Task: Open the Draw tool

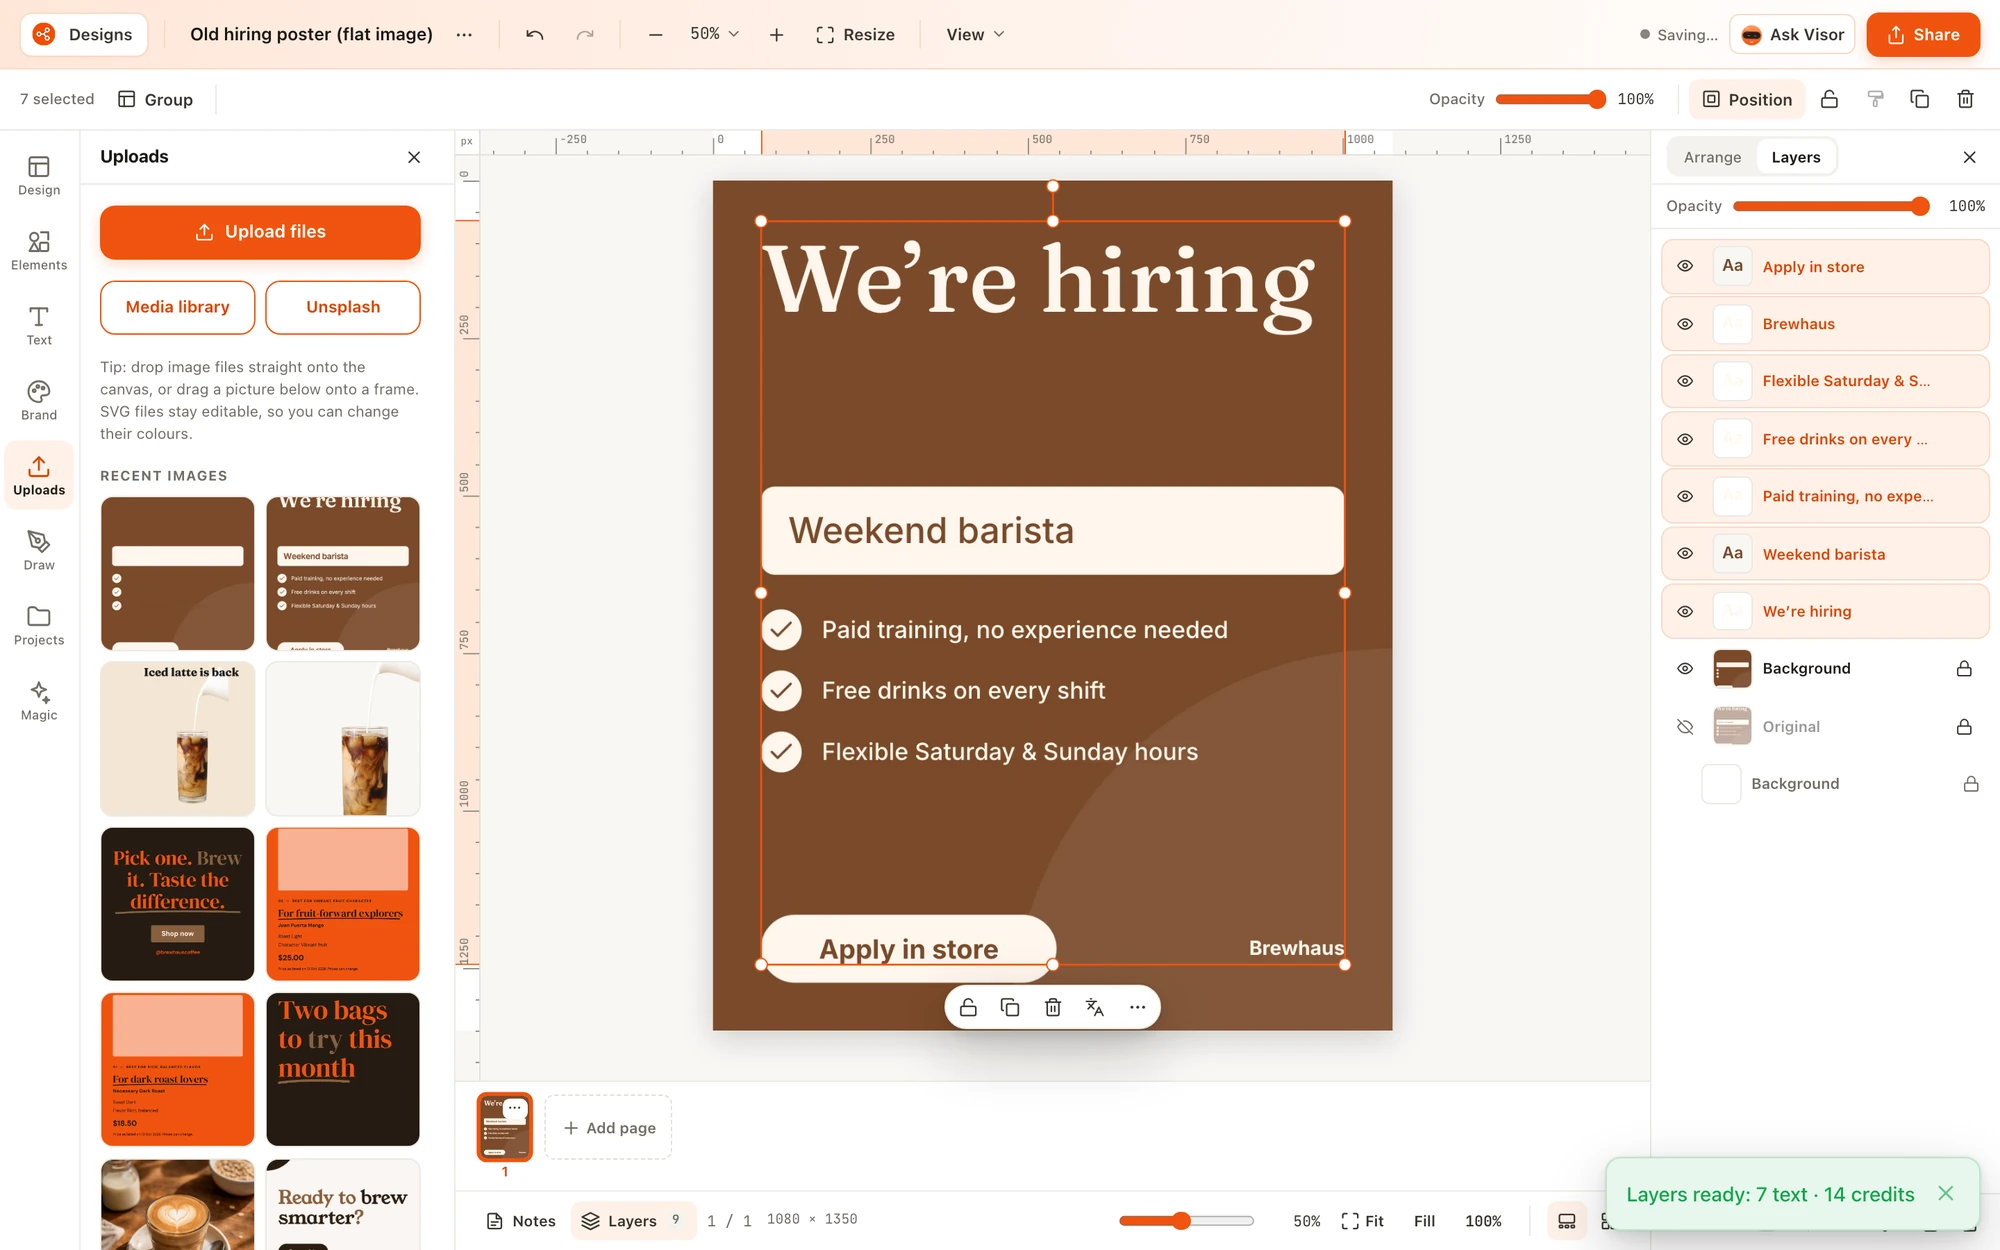Action: tap(39, 550)
